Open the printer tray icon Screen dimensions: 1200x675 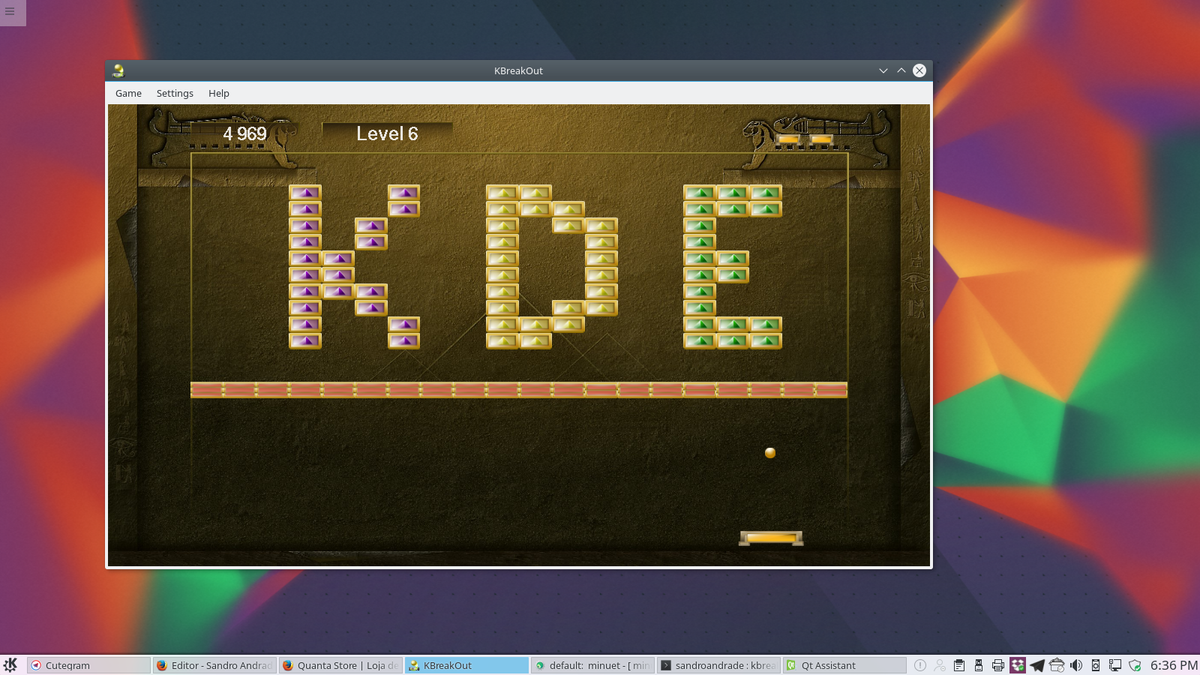point(998,665)
